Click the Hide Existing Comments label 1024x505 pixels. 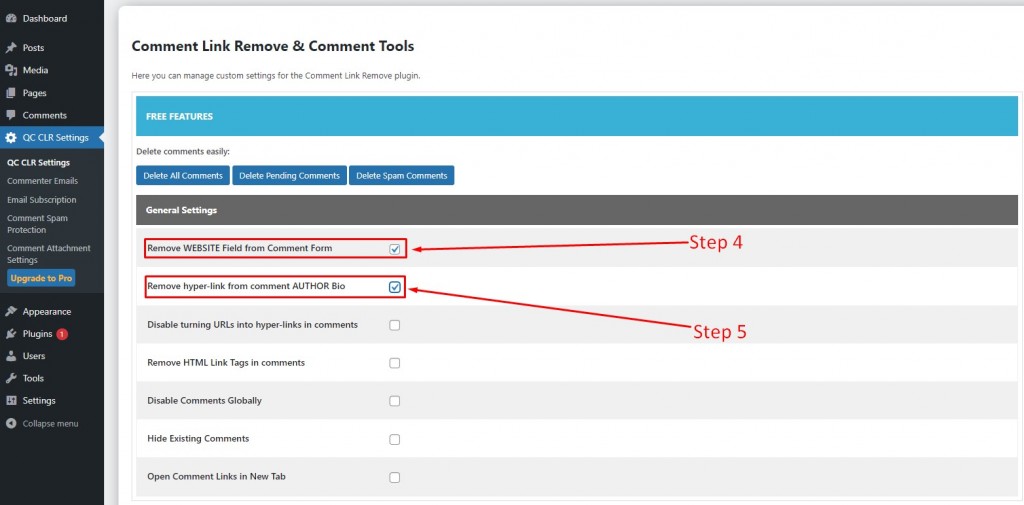point(198,438)
